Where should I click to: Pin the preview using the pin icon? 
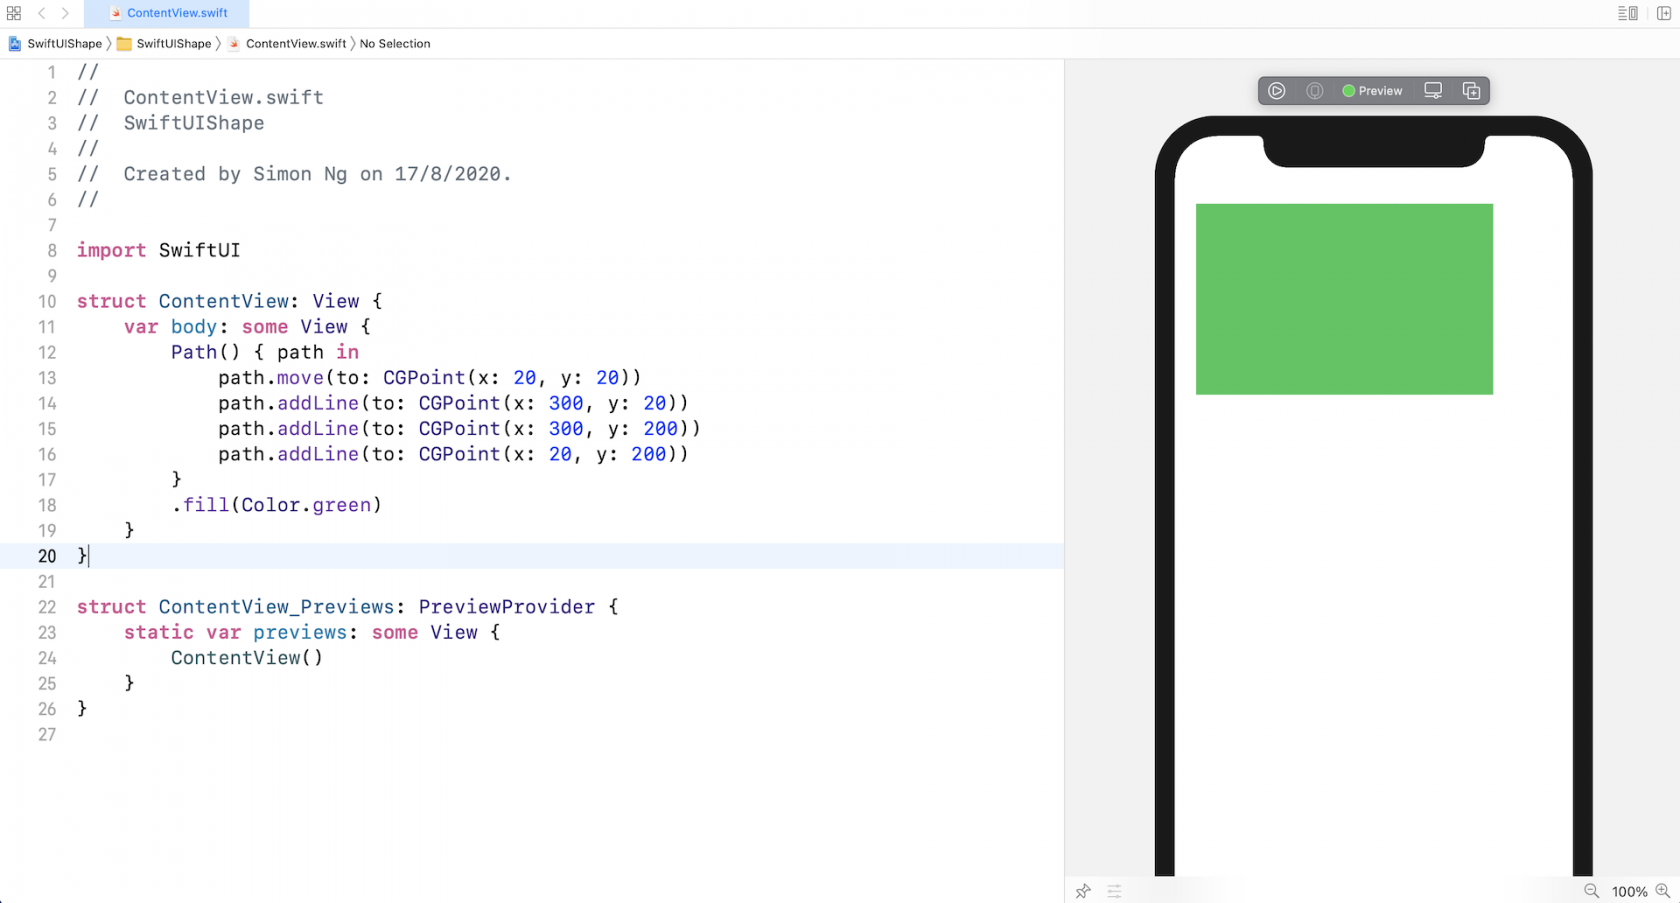coord(1083,890)
